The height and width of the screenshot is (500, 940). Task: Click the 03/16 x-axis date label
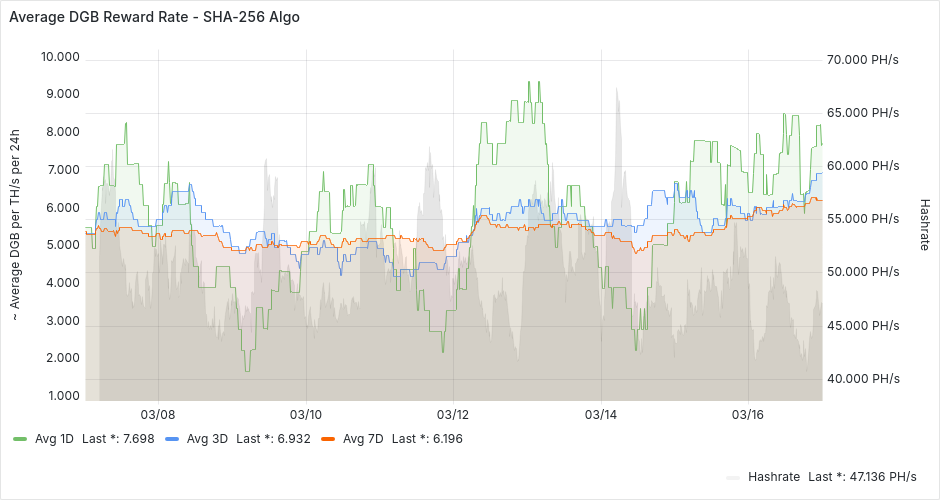pos(748,414)
